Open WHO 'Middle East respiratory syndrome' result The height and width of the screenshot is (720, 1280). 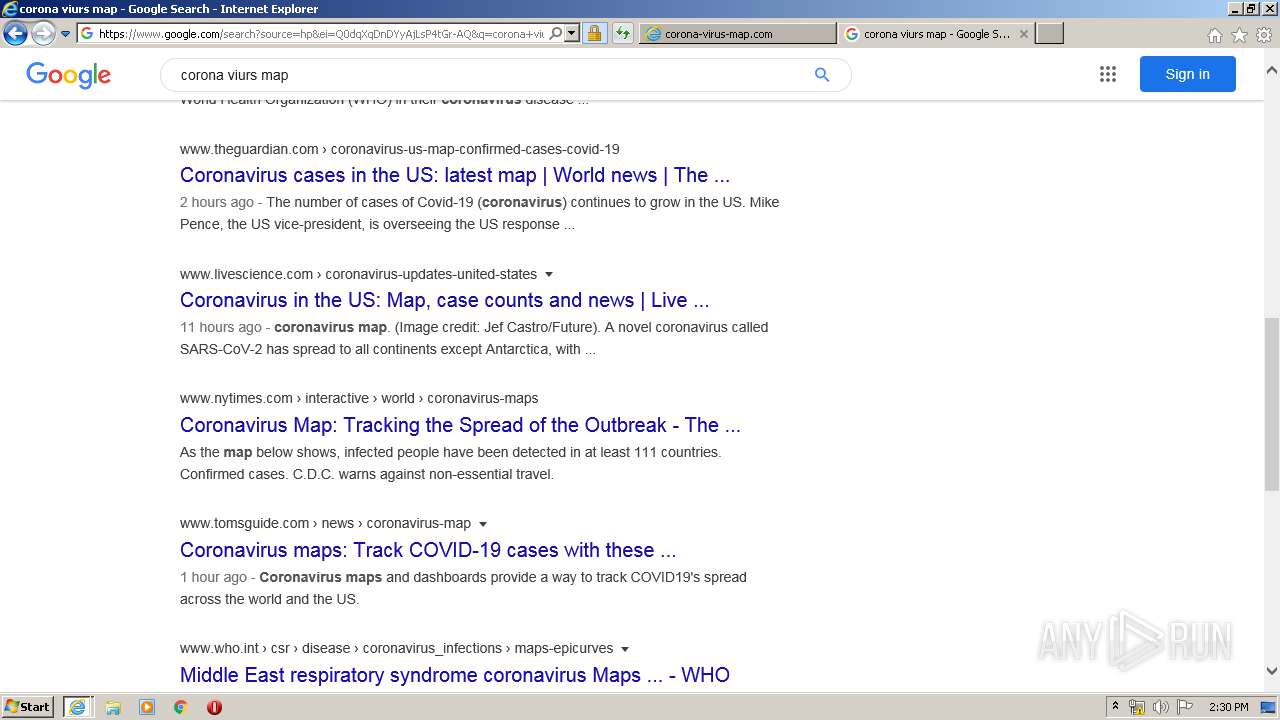tap(455, 675)
